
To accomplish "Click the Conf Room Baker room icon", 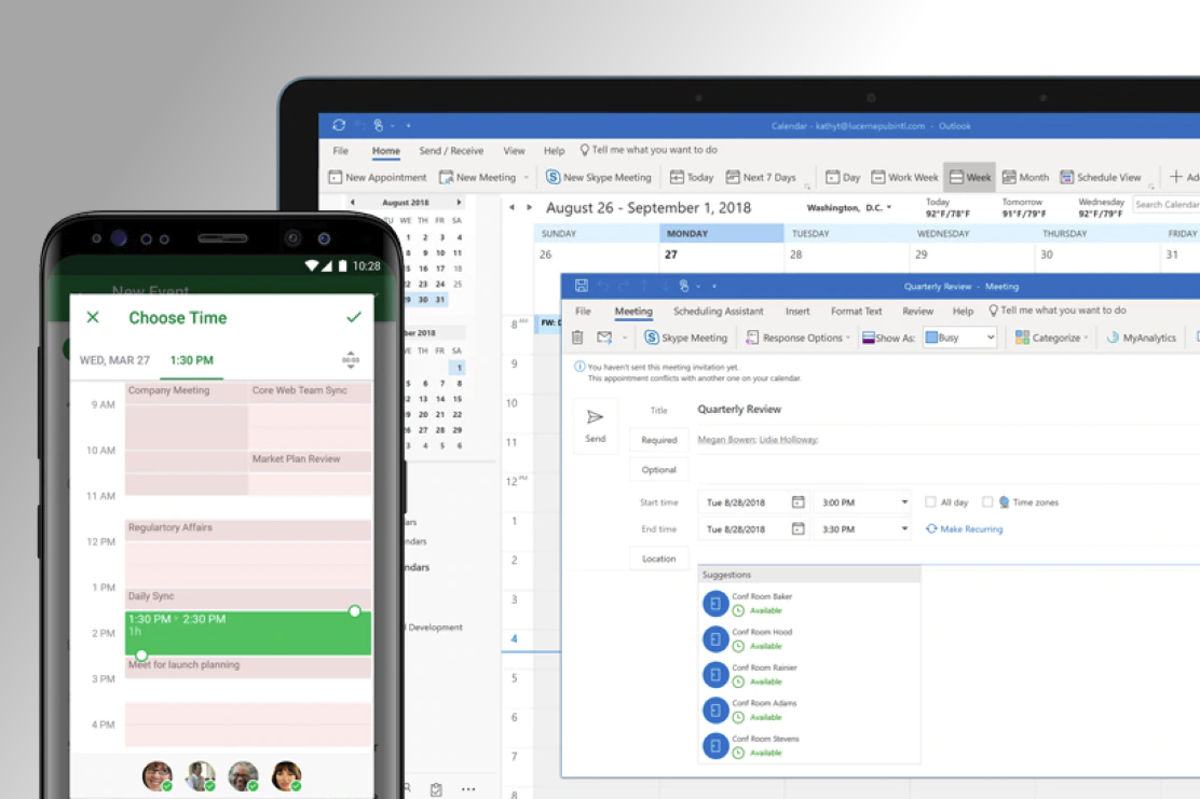I will click(715, 603).
